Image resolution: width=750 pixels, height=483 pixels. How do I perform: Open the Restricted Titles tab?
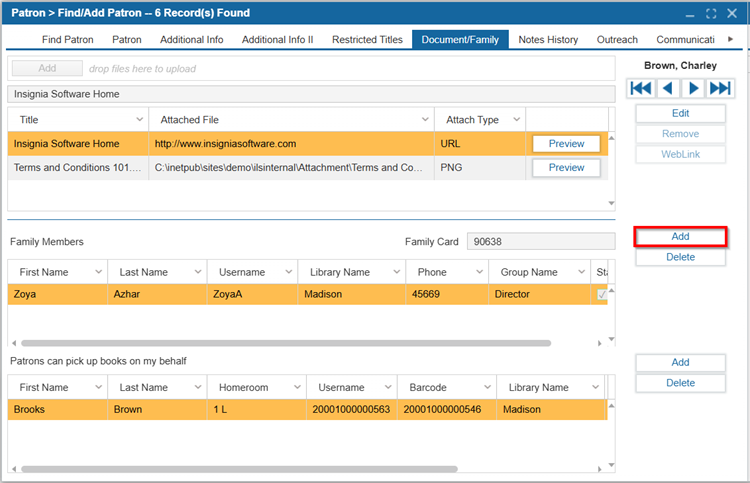pos(367,40)
